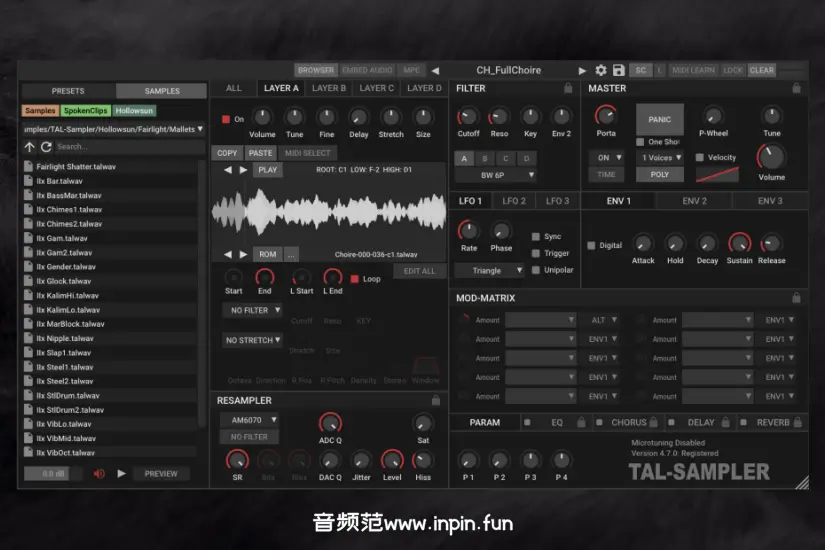Screen dimensions: 825x550
Task: Click next arrow beside ROM button
Action: (243, 254)
